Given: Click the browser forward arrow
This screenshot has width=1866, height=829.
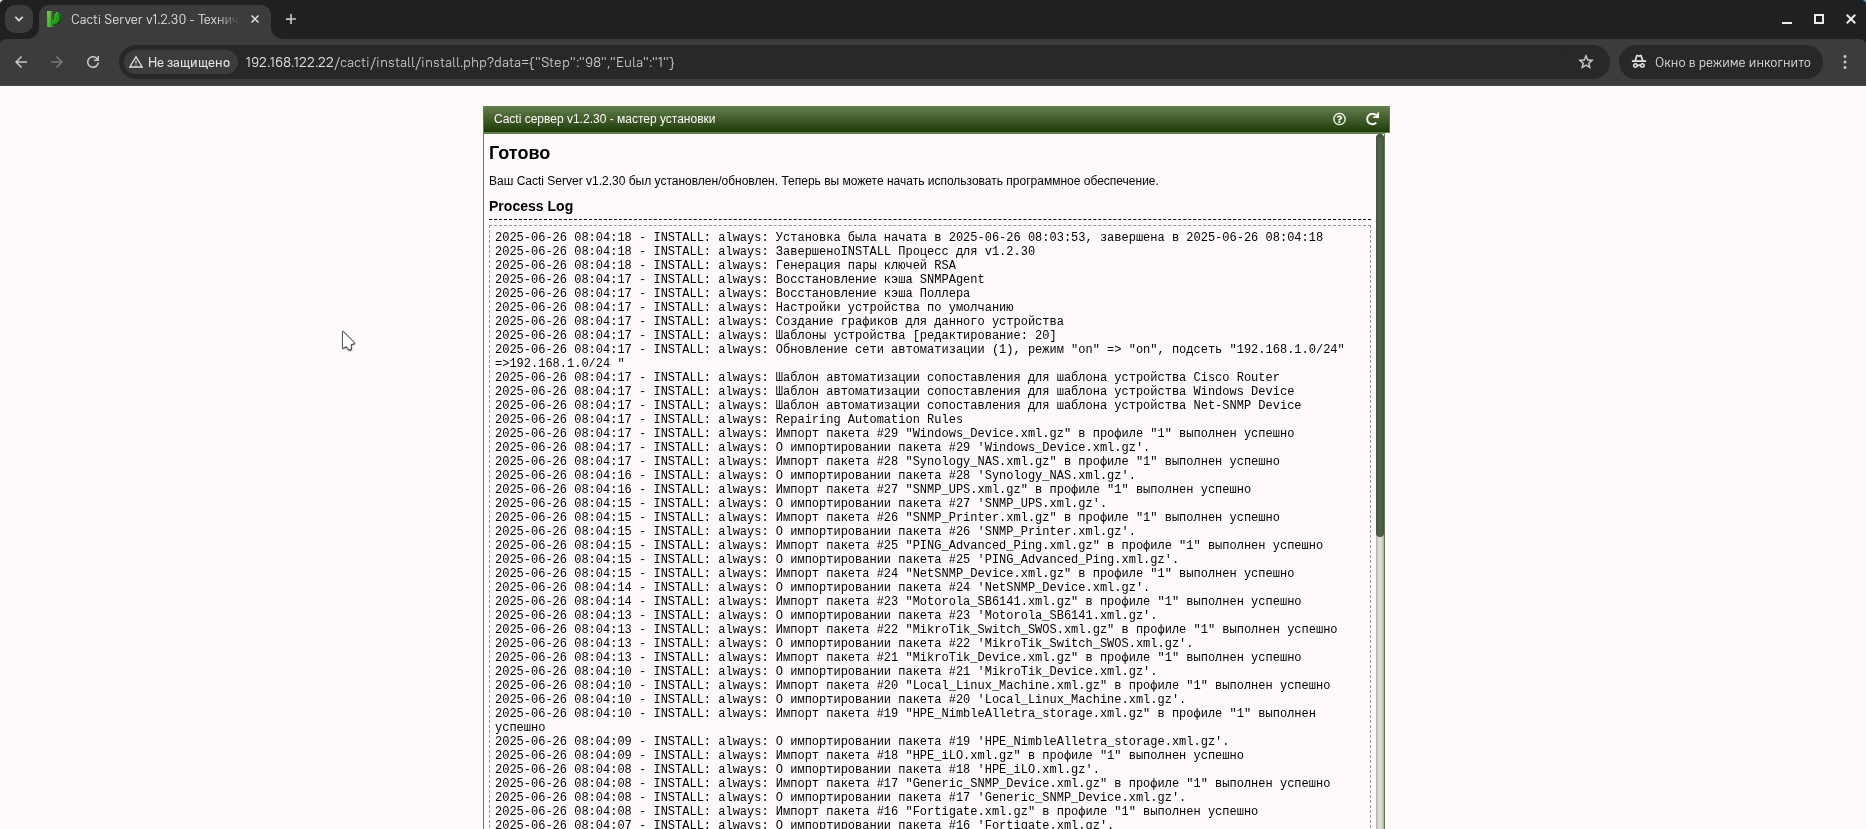Looking at the screenshot, I should [57, 62].
